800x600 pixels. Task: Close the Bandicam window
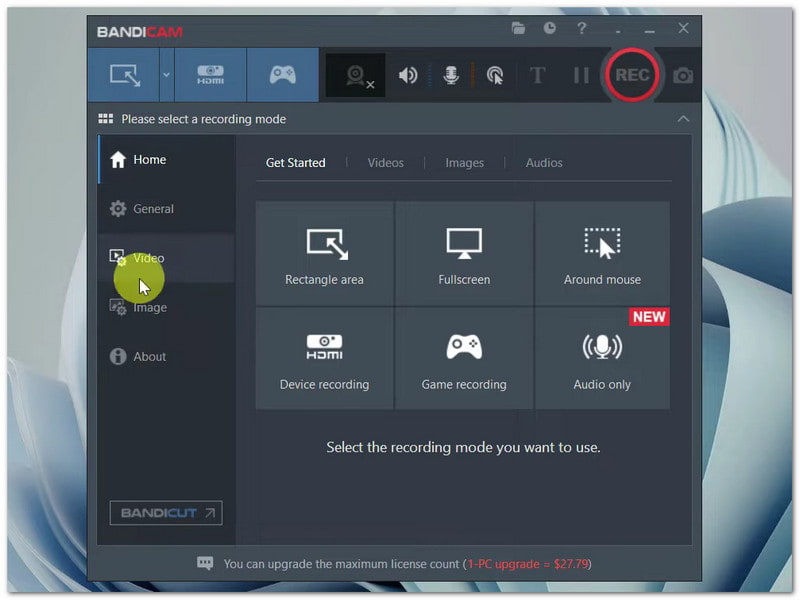(x=683, y=28)
